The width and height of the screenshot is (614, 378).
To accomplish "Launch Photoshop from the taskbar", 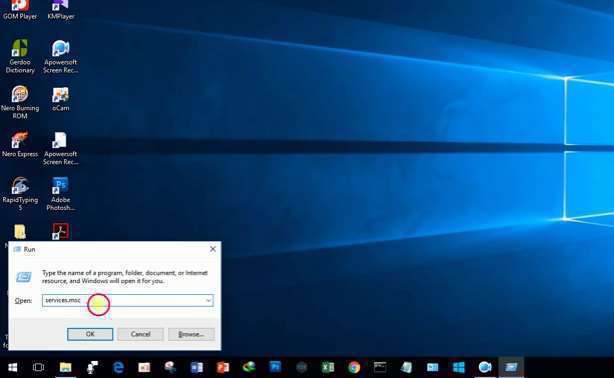I will pyautogui.click(x=275, y=367).
